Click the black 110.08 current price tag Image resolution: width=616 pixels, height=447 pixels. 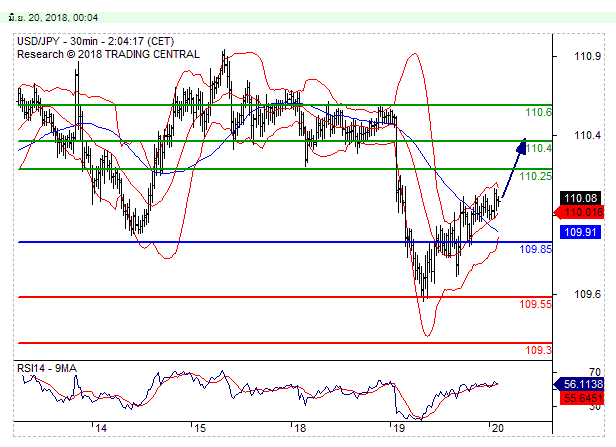point(580,198)
